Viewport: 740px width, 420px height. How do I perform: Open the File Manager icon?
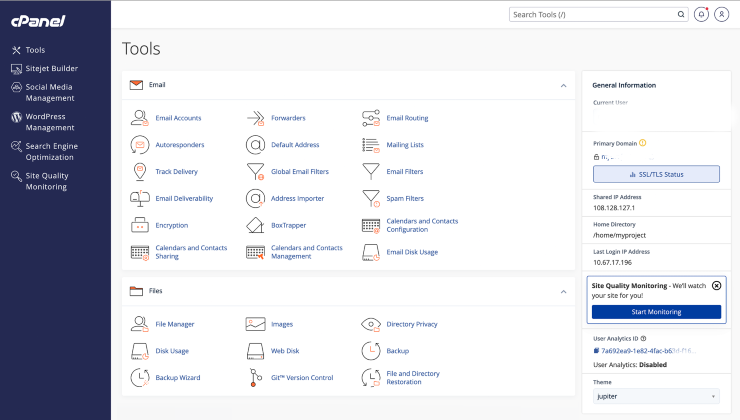(x=139, y=324)
